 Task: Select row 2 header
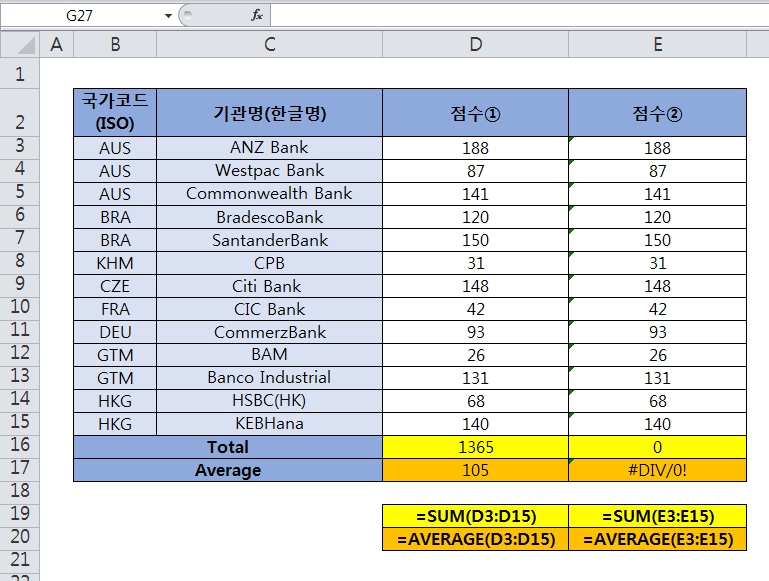[x=20, y=113]
